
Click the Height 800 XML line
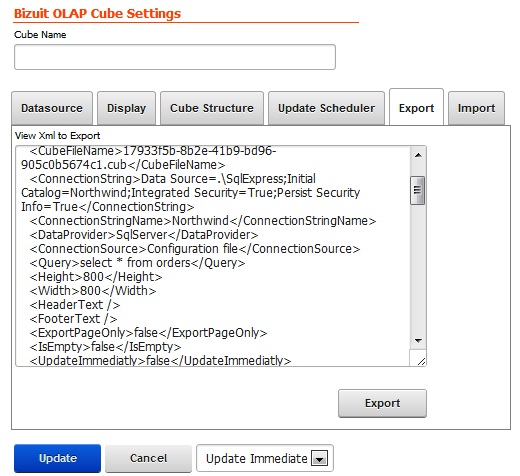coord(96,277)
